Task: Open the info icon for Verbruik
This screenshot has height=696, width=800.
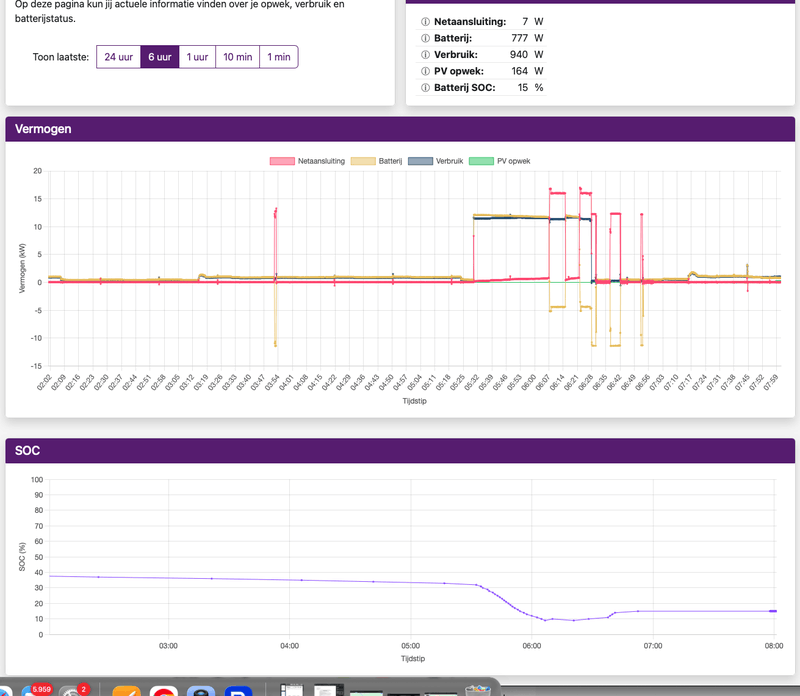Action: 425,55
